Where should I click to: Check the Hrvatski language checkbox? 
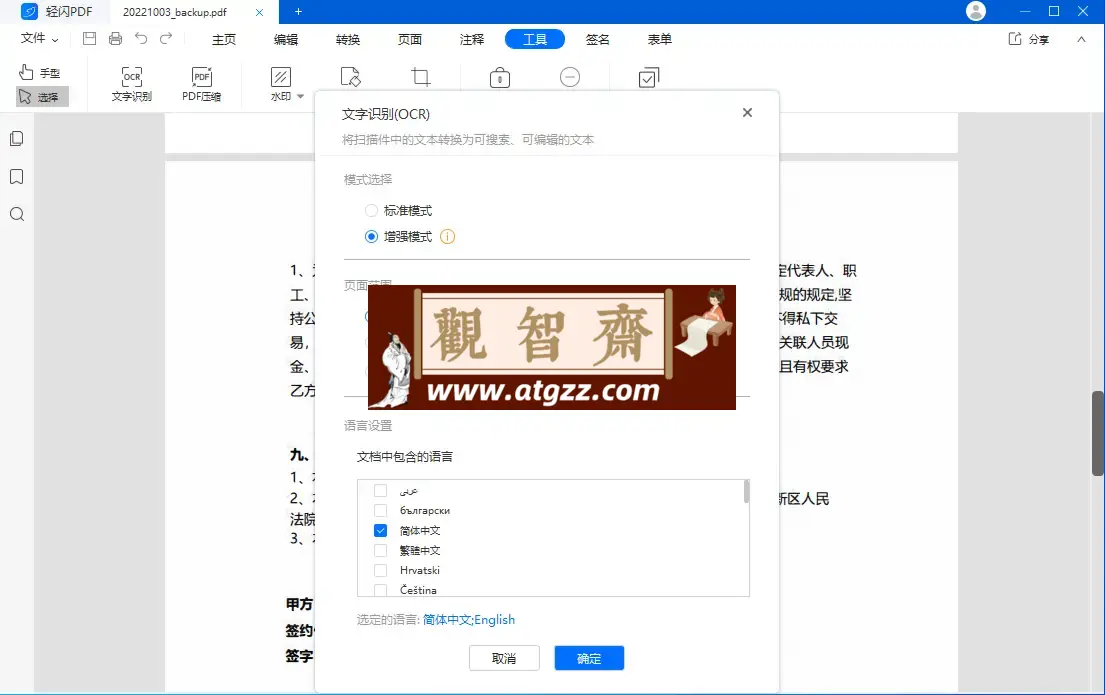pos(381,570)
